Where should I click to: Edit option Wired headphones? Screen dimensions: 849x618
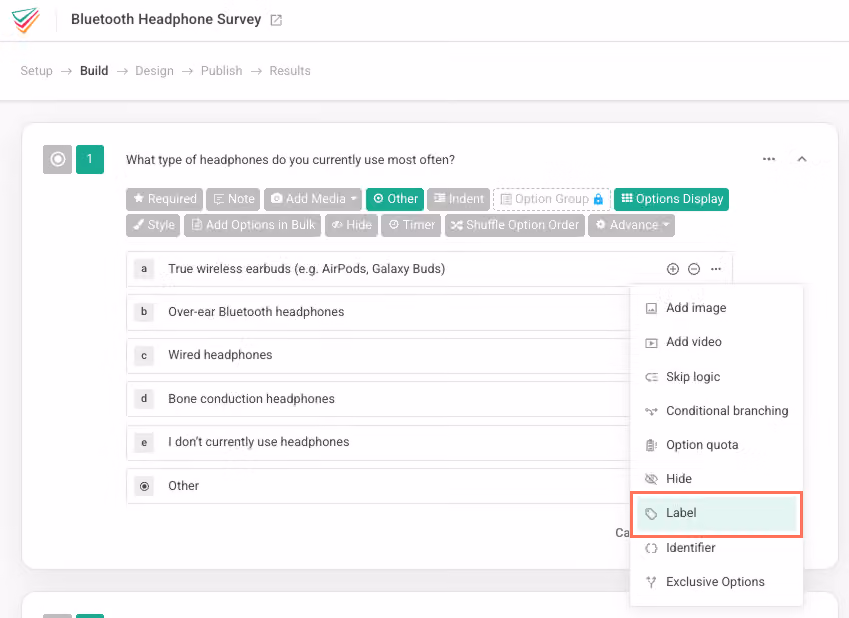pos(220,355)
